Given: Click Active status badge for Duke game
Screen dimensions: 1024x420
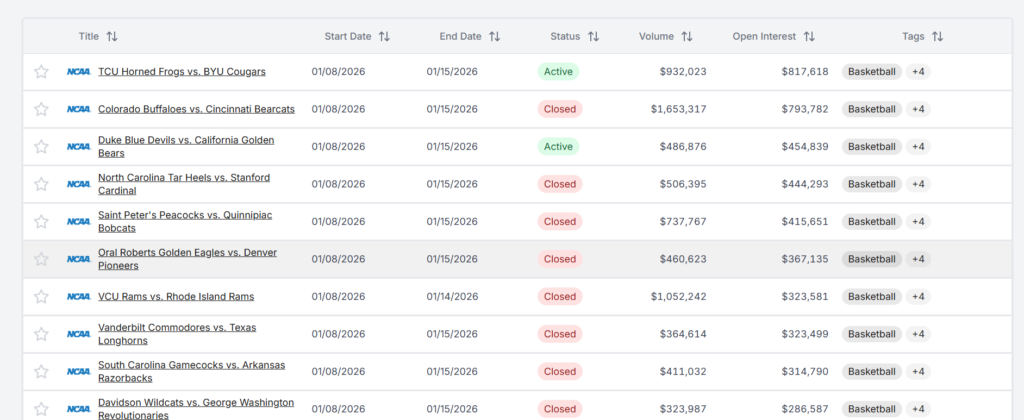Looking at the screenshot, I should point(558,147).
